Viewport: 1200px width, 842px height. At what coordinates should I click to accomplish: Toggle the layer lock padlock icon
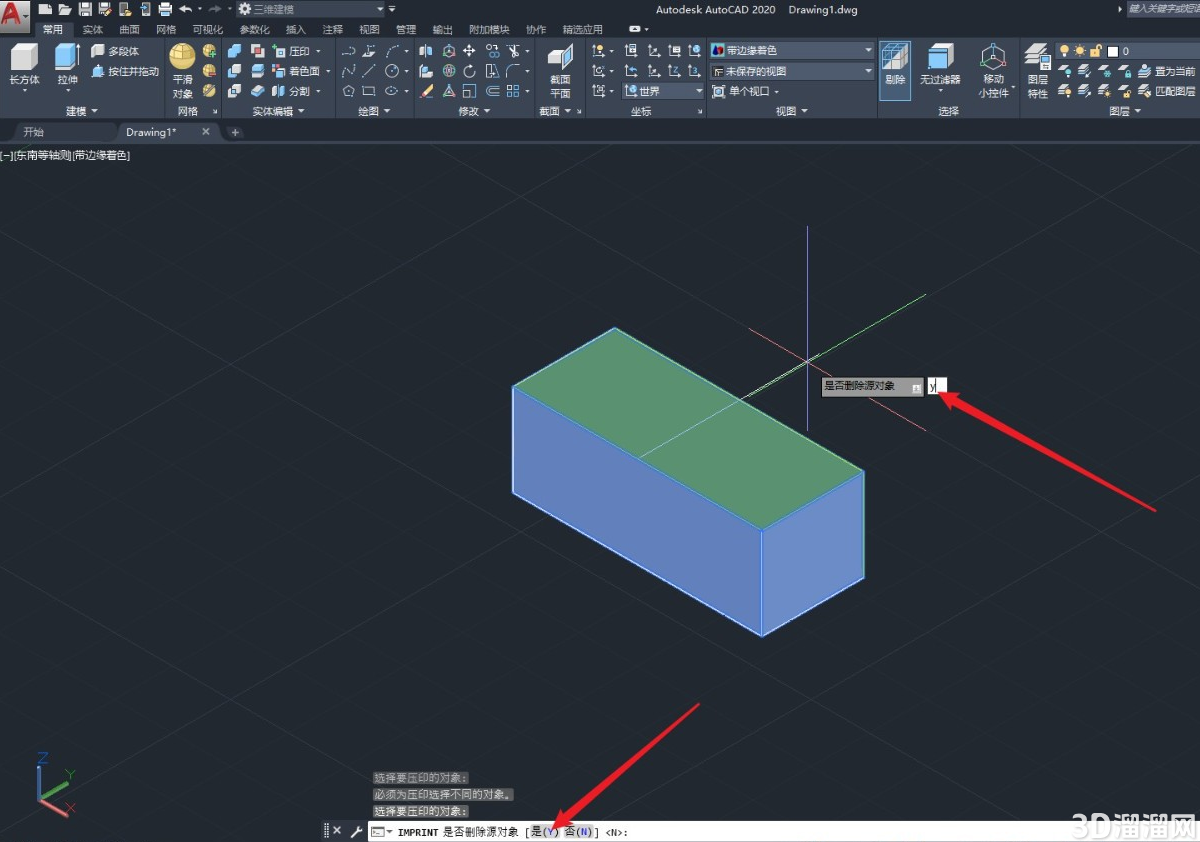(x=1096, y=51)
